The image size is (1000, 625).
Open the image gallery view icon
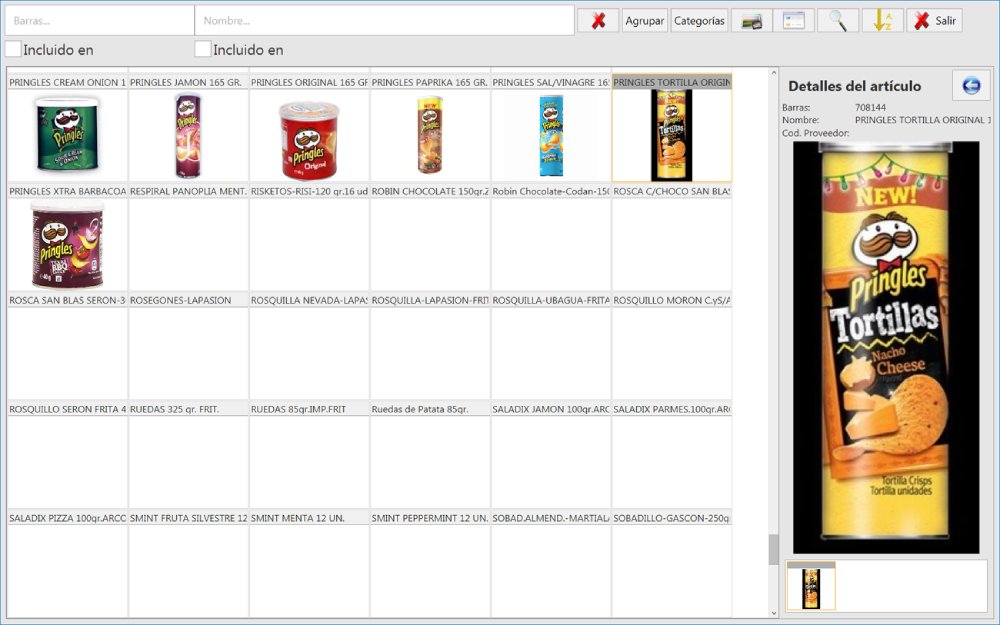[x=750, y=21]
